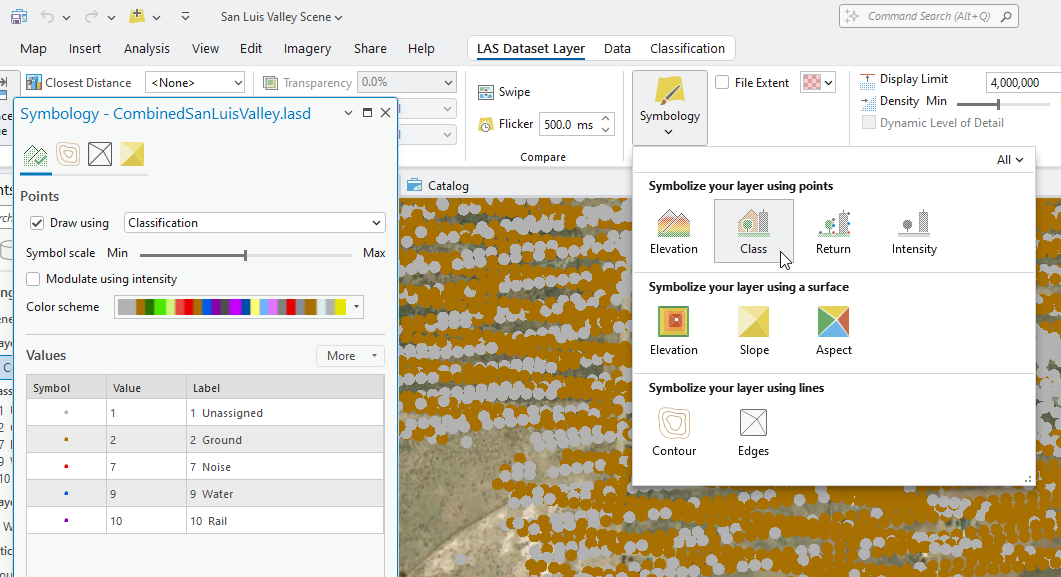Select Aspect surface symbology
The image size is (1061, 577).
click(x=833, y=331)
